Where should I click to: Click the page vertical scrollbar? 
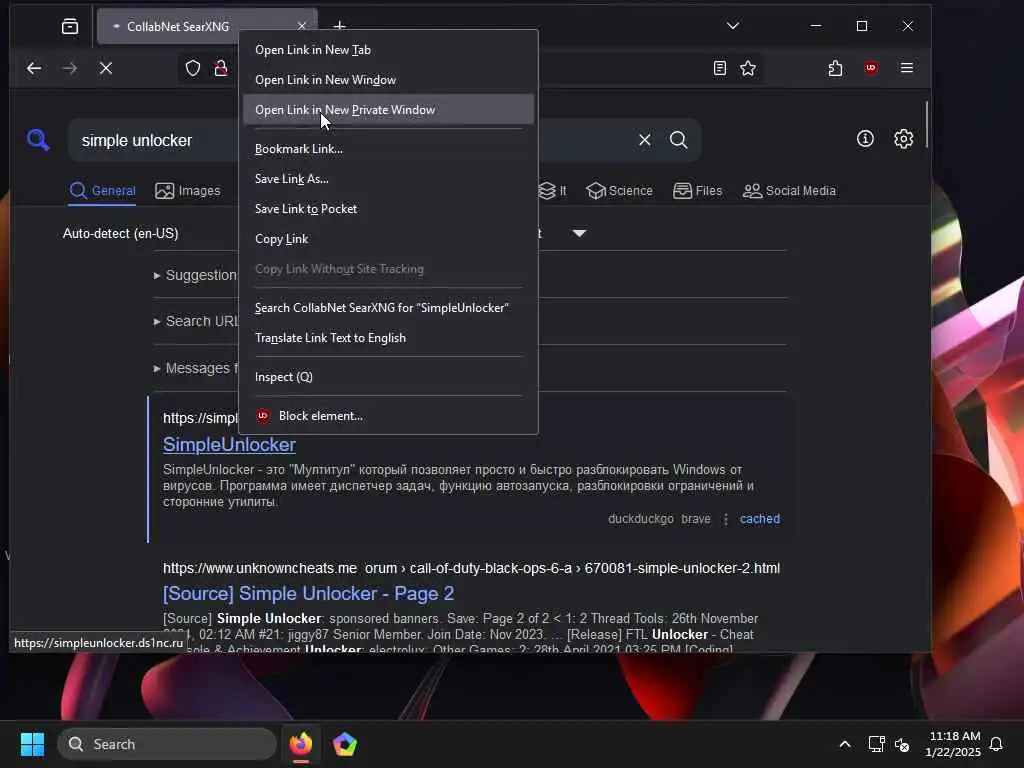point(926,125)
